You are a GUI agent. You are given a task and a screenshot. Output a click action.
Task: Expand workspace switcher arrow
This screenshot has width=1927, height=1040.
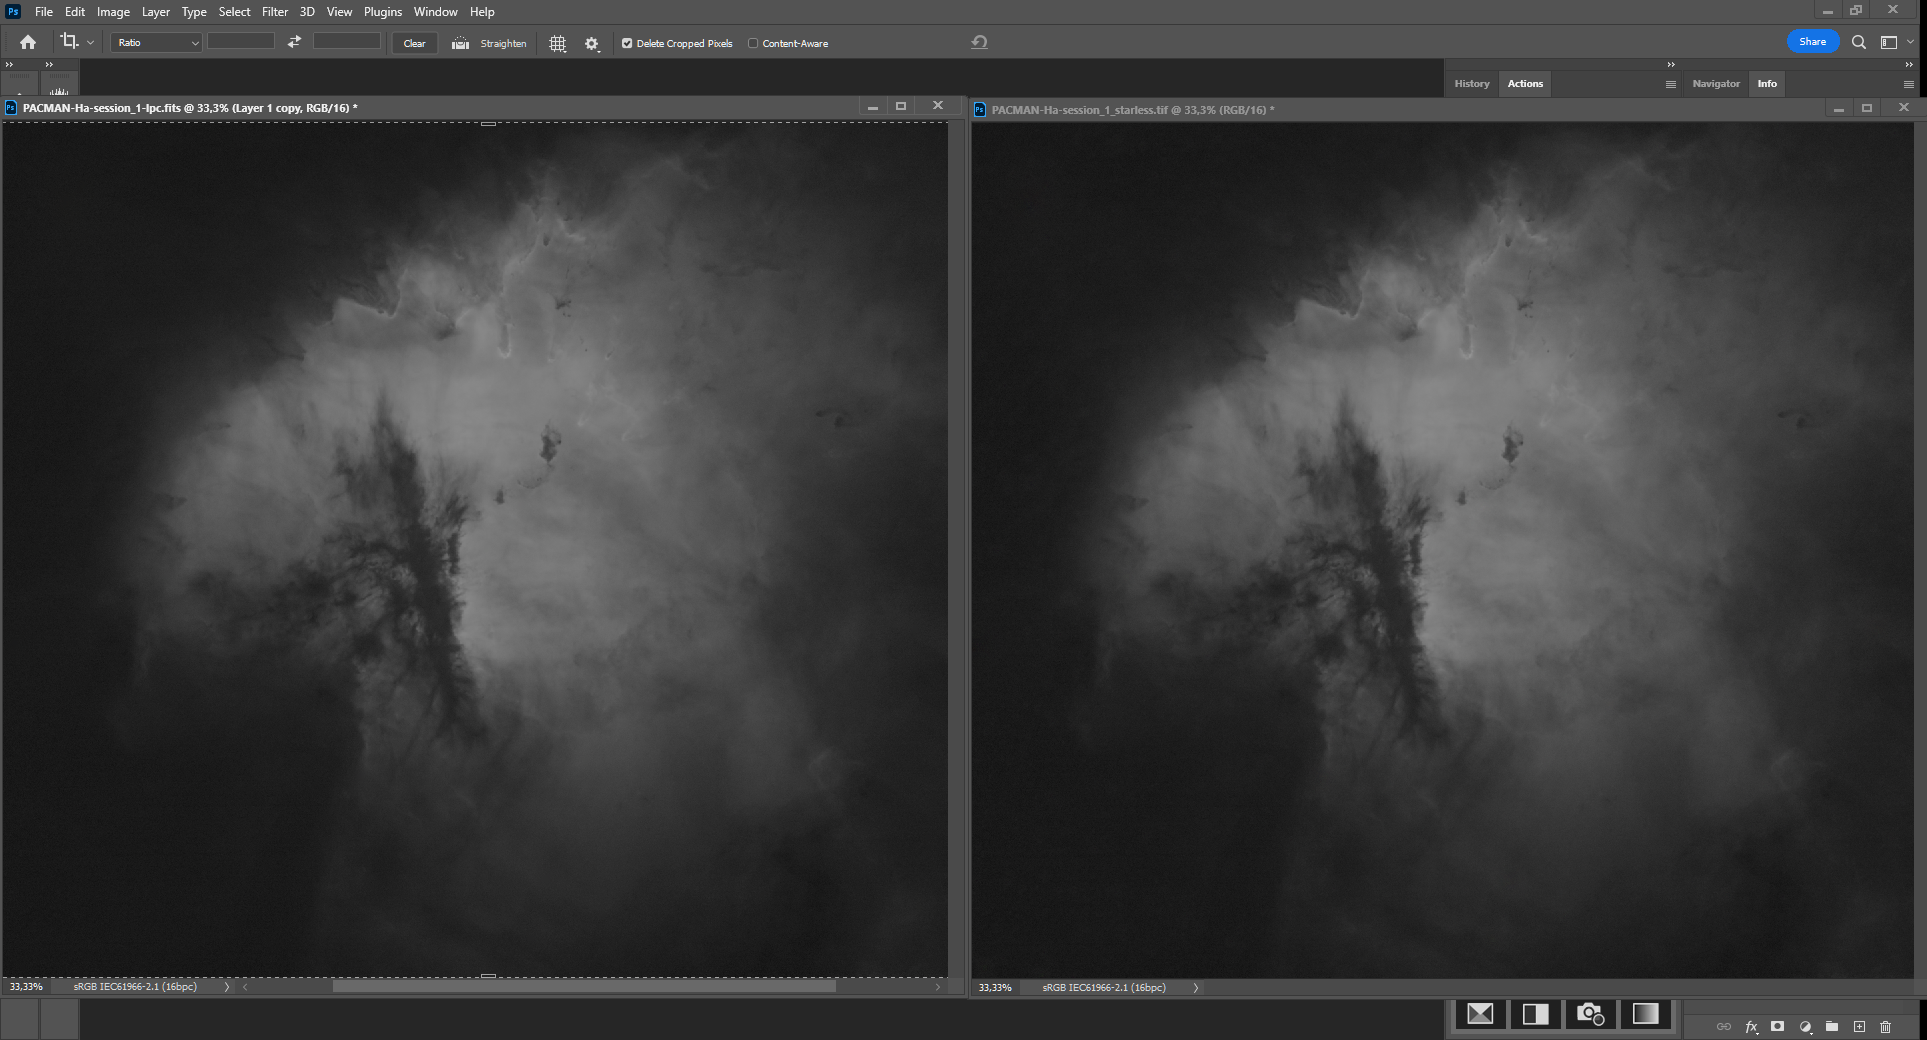tap(1910, 43)
